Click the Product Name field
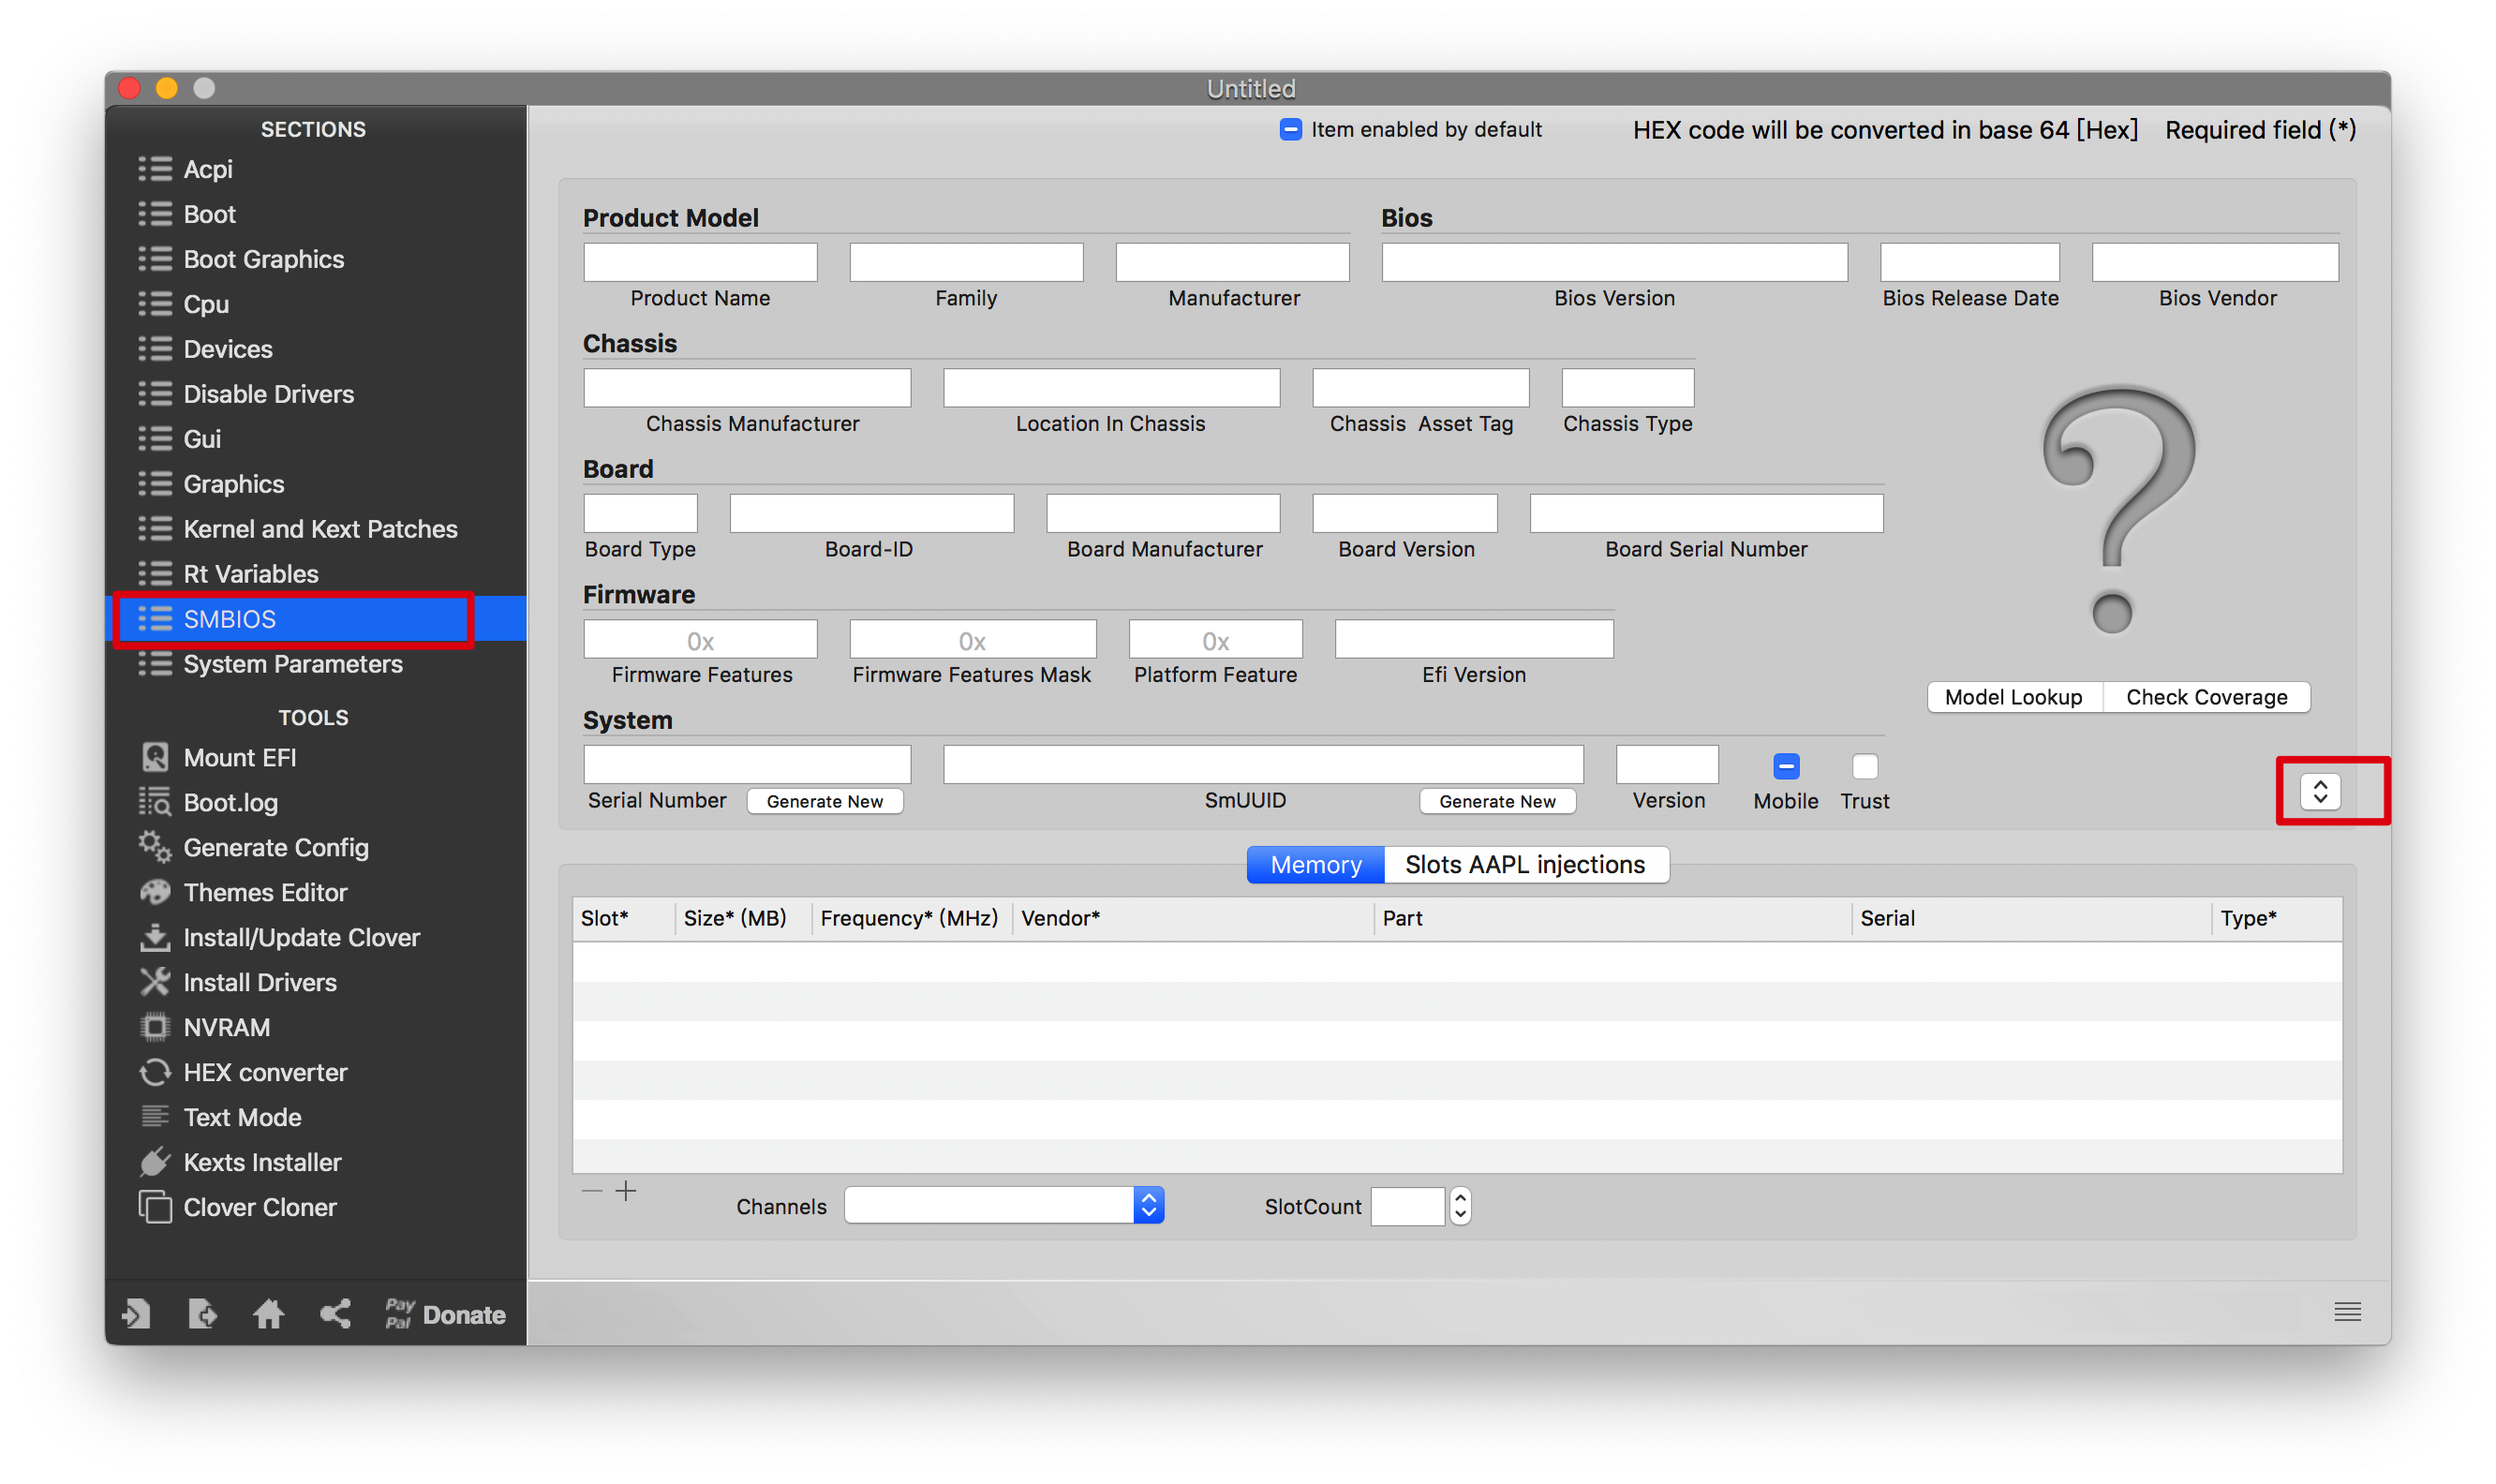Screen dimensions: 2496x1484 tap(700, 262)
